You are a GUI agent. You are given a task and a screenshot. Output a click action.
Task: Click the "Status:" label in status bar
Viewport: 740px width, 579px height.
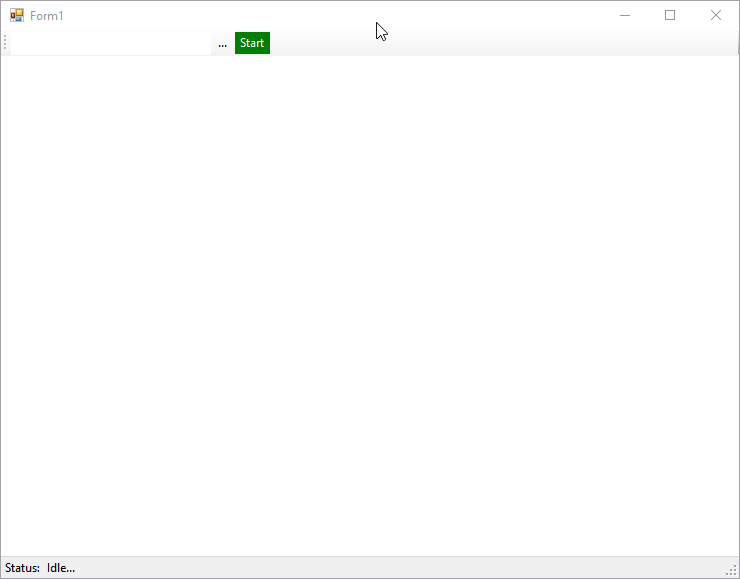point(22,568)
